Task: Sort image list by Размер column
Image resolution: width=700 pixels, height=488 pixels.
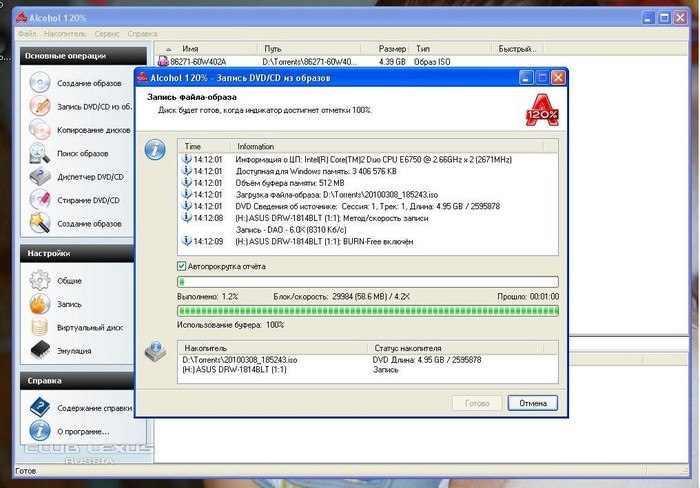Action: [392, 48]
